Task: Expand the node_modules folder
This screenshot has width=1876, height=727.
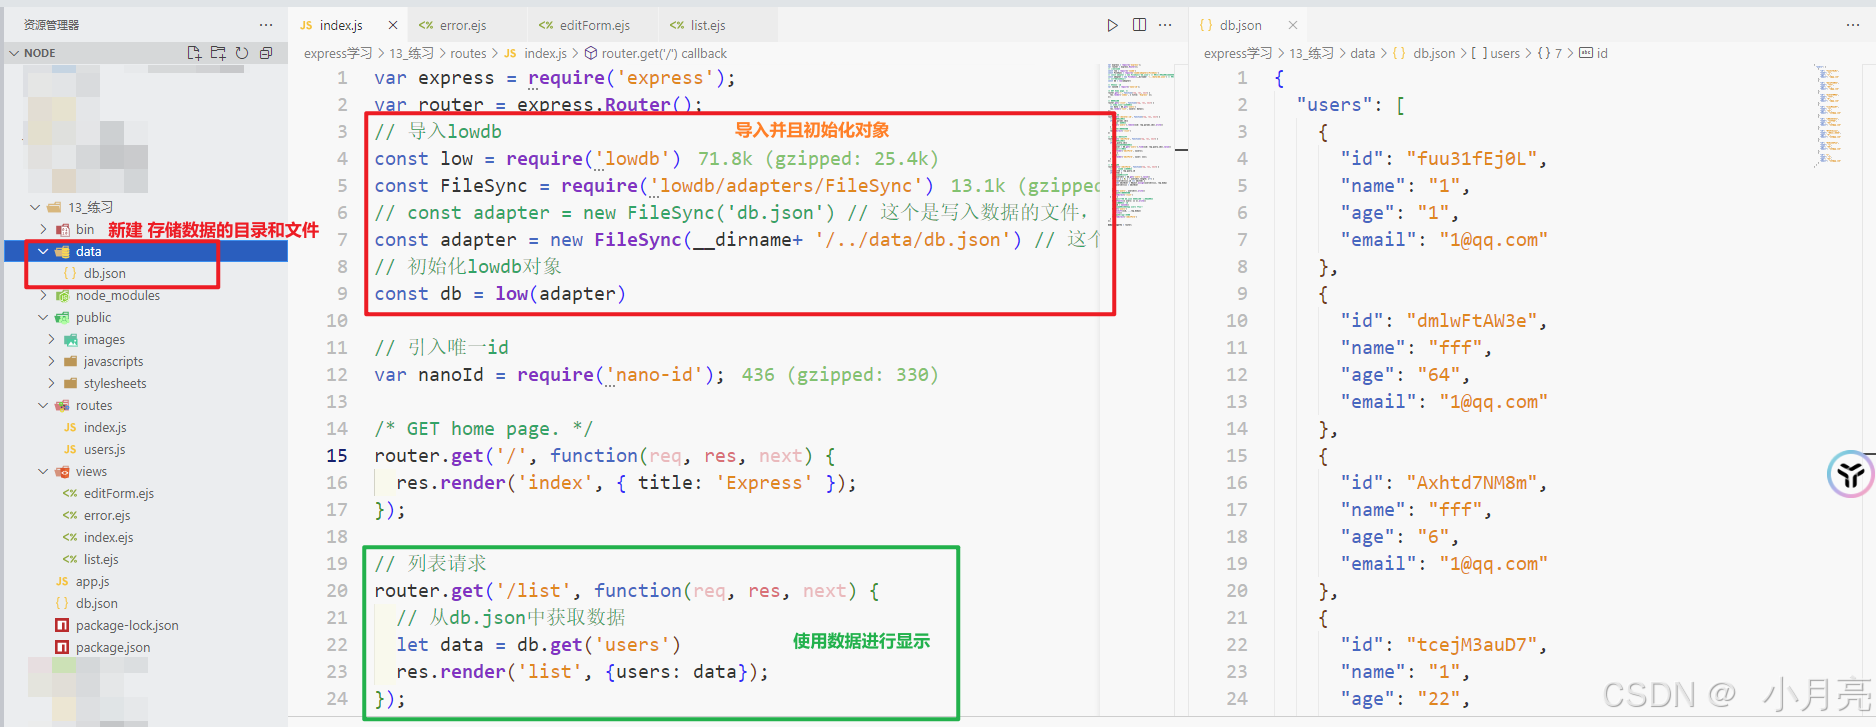Action: (43, 295)
